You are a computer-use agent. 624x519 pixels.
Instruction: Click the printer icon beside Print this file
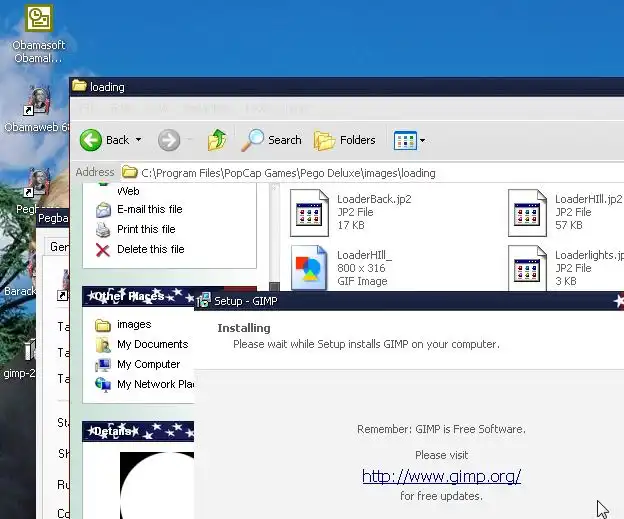[x=103, y=230]
